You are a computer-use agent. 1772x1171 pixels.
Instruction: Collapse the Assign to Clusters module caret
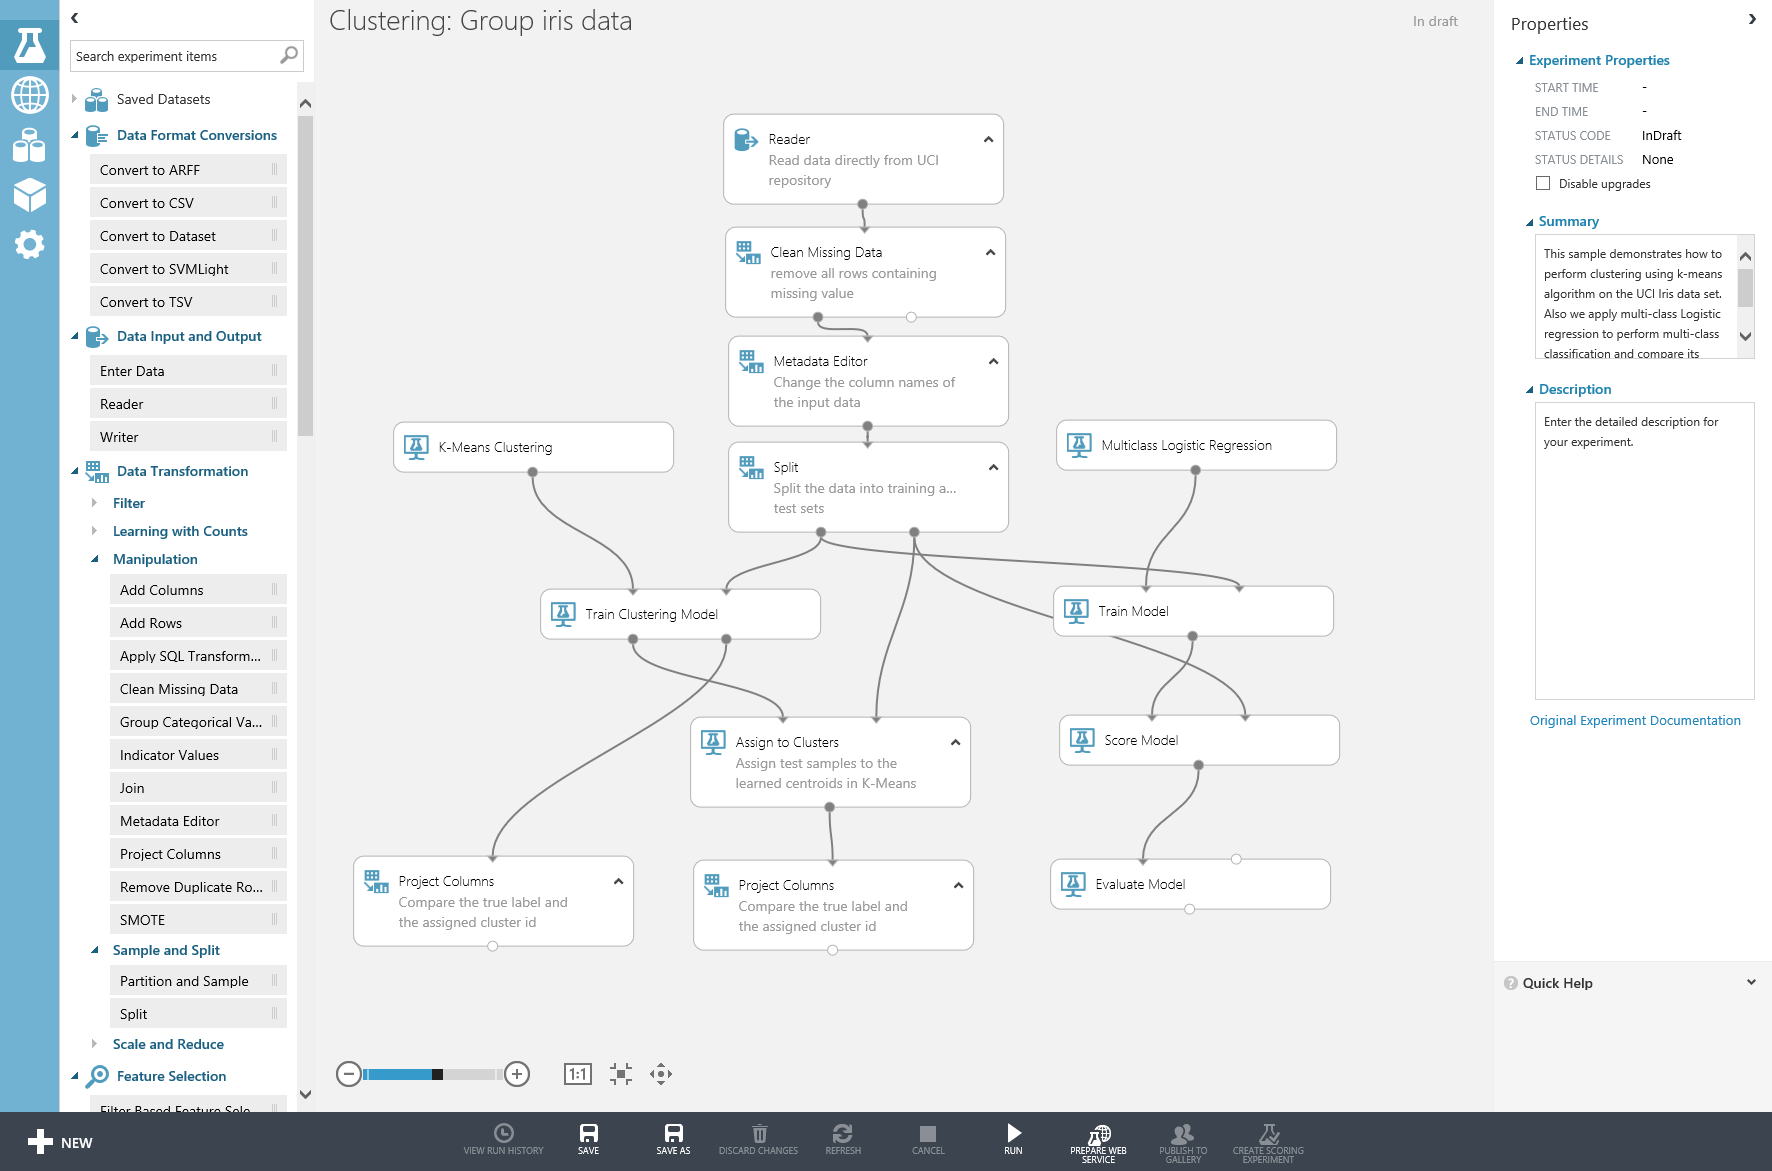point(955,742)
